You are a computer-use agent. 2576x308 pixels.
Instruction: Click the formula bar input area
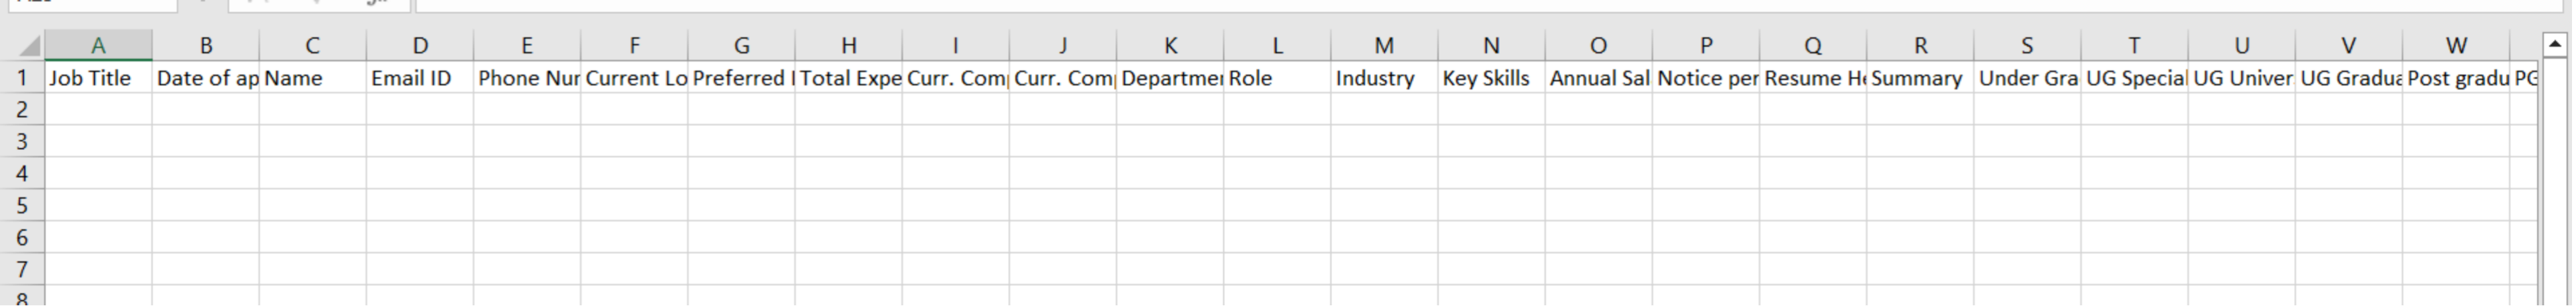point(1400,4)
